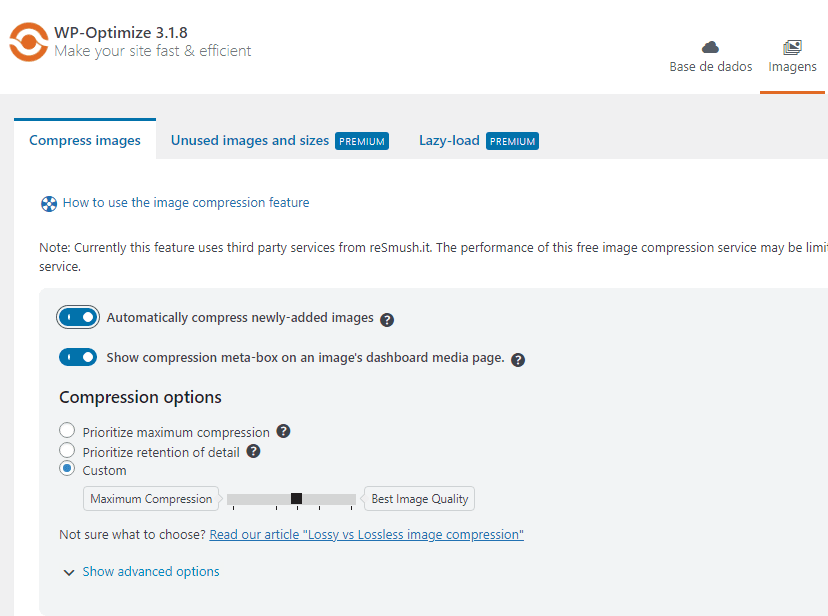Click the Best Image Quality label

[420, 499]
